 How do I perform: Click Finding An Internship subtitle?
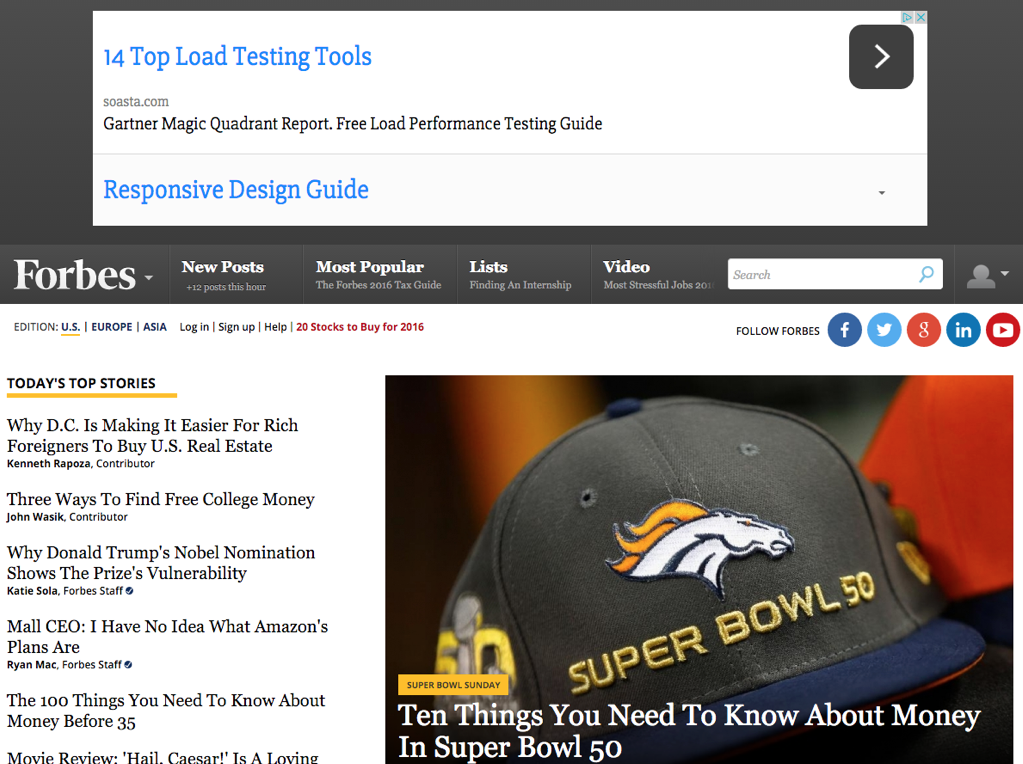(520, 285)
